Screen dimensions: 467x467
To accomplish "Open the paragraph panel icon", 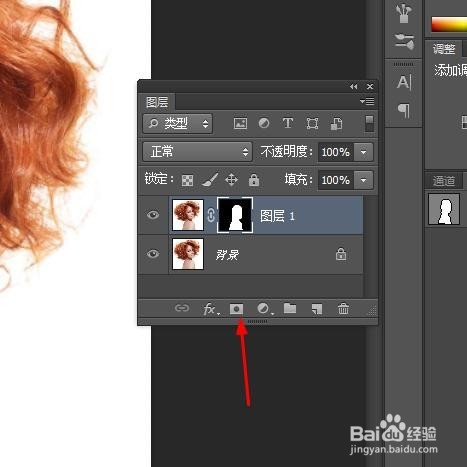I will coord(404,110).
